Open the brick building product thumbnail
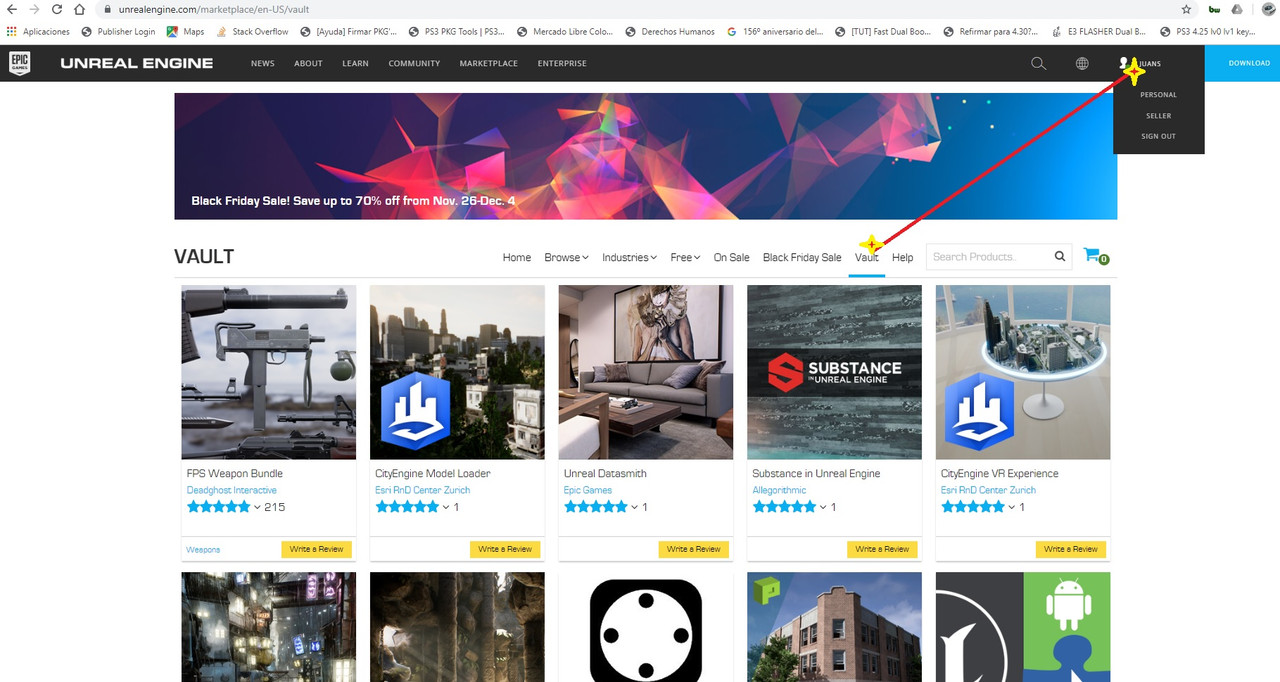 click(x=834, y=627)
